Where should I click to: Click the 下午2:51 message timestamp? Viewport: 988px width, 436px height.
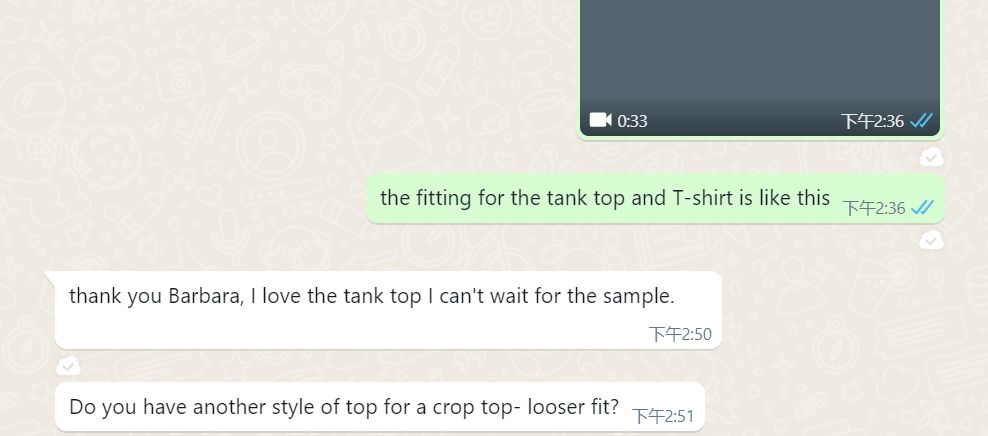coord(663,416)
